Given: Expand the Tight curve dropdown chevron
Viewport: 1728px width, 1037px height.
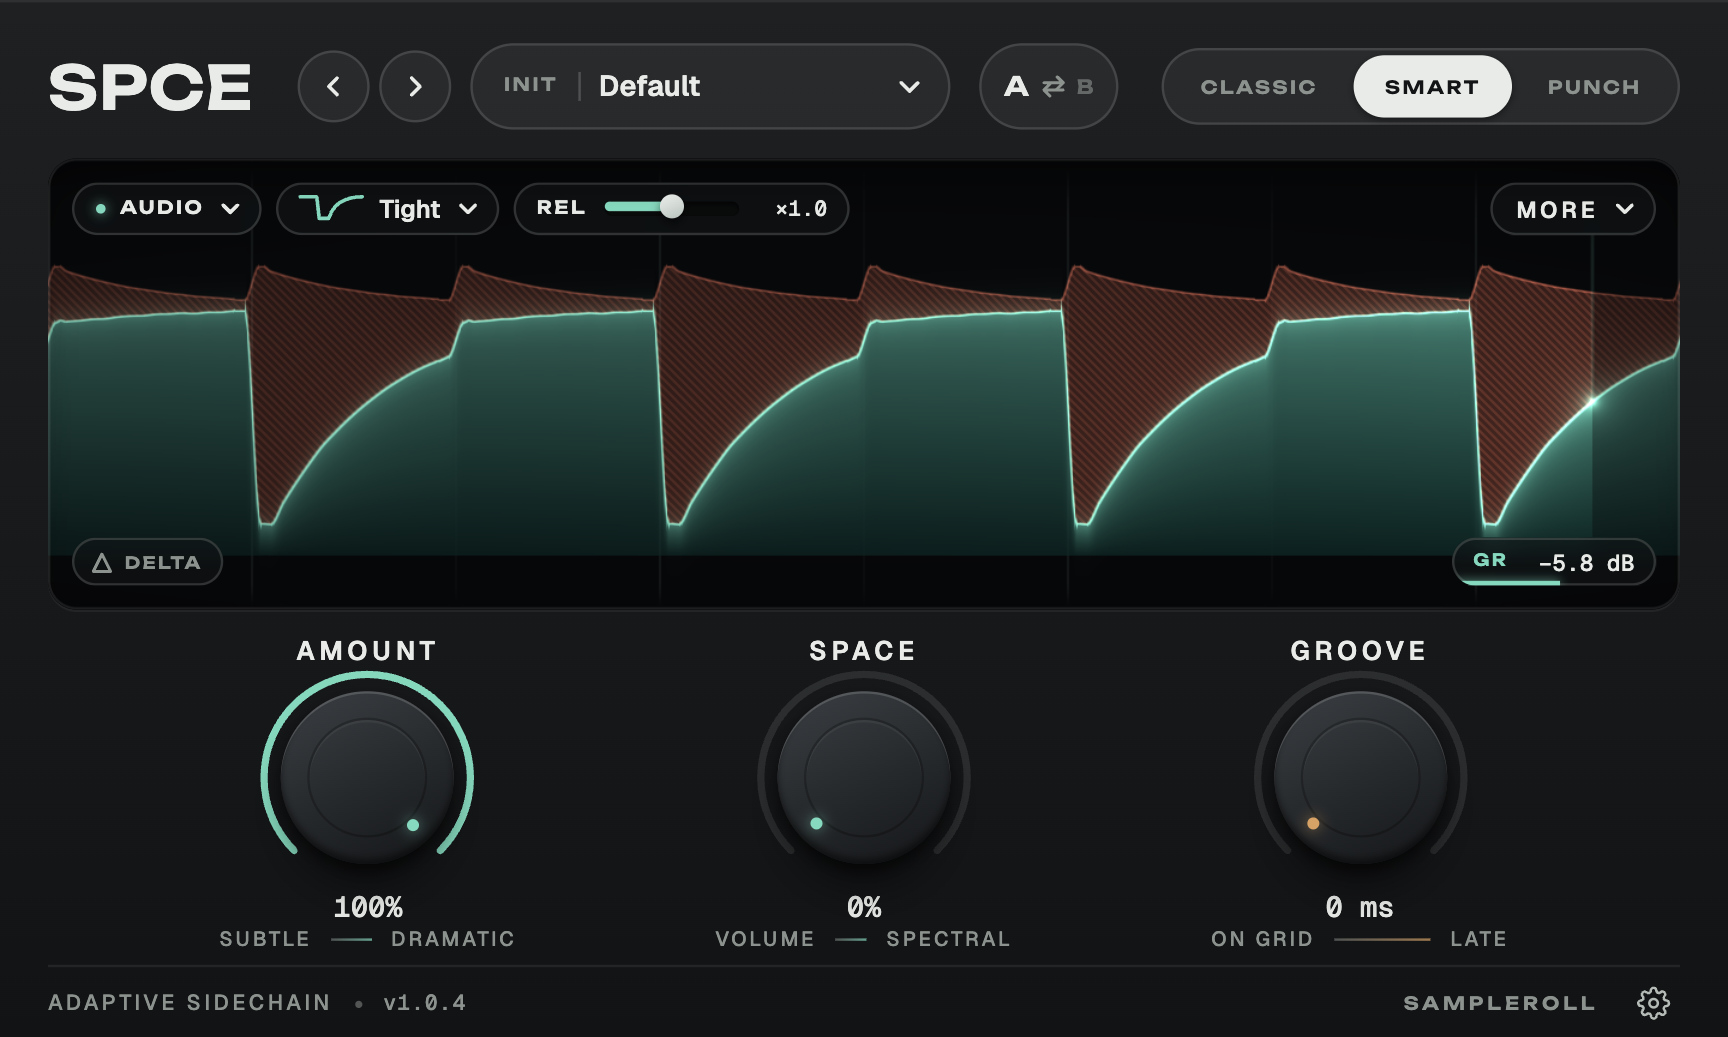Looking at the screenshot, I should pyautogui.click(x=468, y=209).
